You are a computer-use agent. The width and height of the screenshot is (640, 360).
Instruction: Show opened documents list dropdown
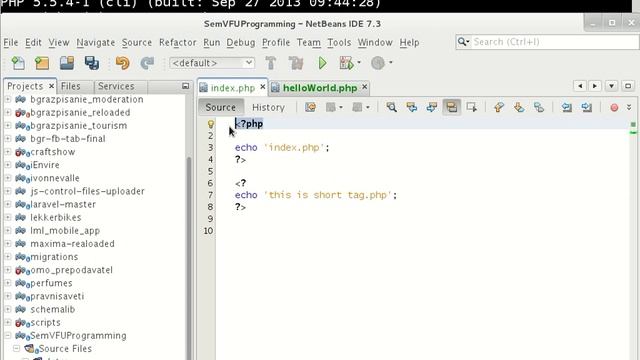click(x=611, y=86)
